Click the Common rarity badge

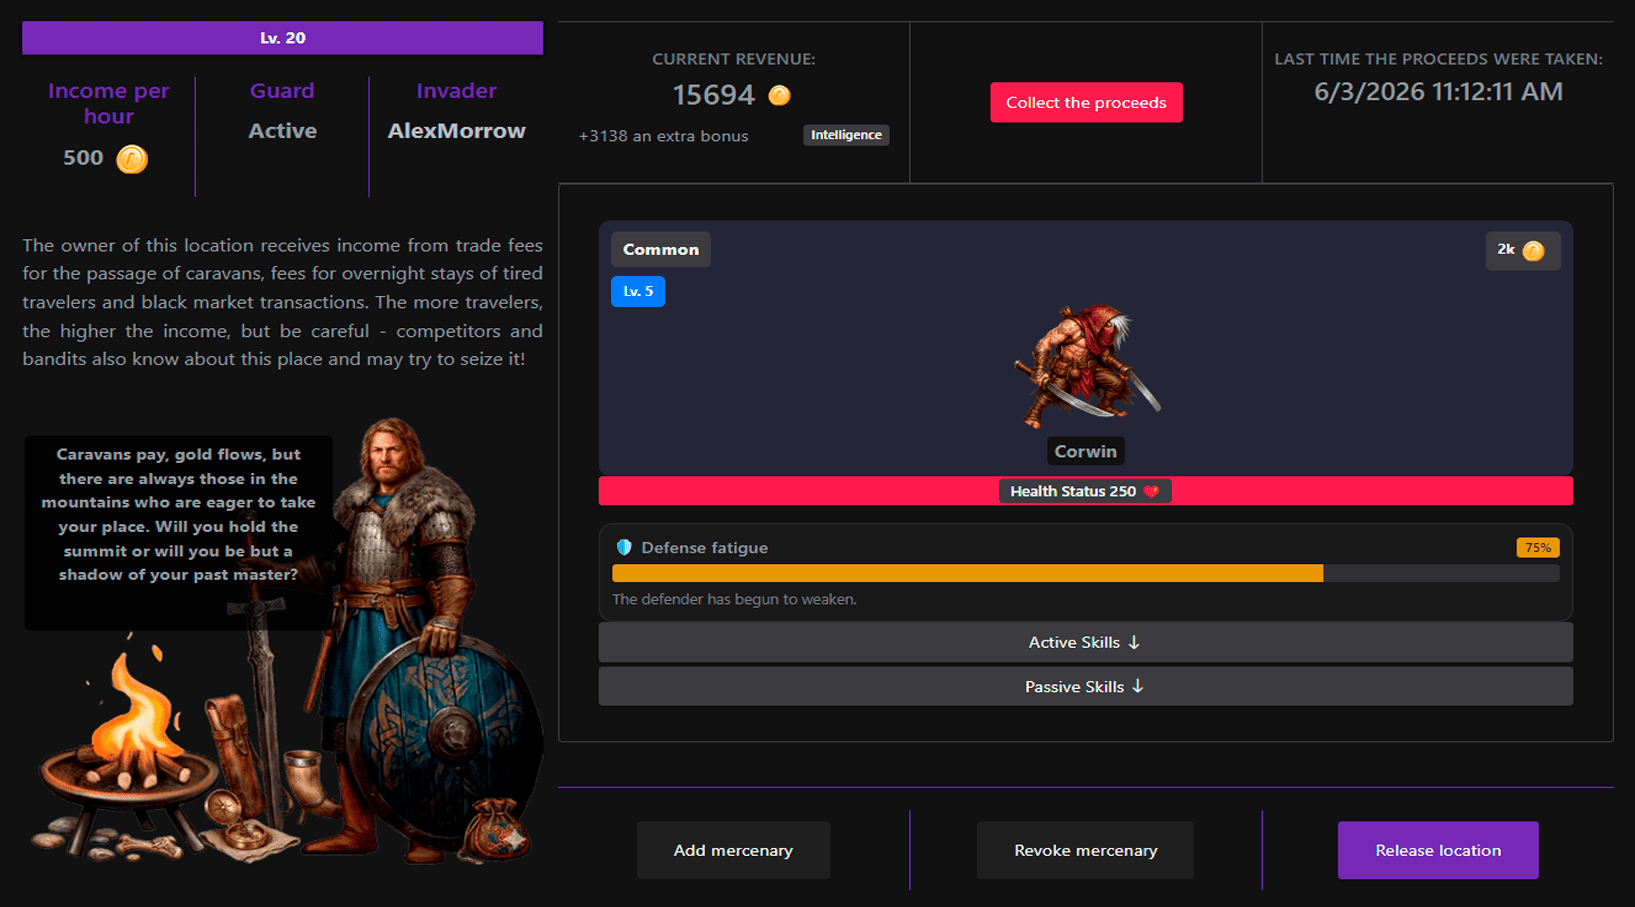661,249
